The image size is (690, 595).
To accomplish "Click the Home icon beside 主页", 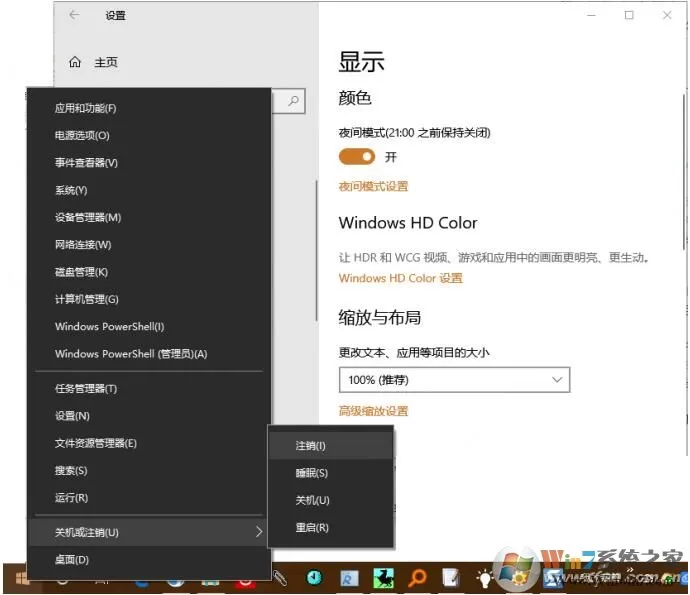I will point(75,62).
